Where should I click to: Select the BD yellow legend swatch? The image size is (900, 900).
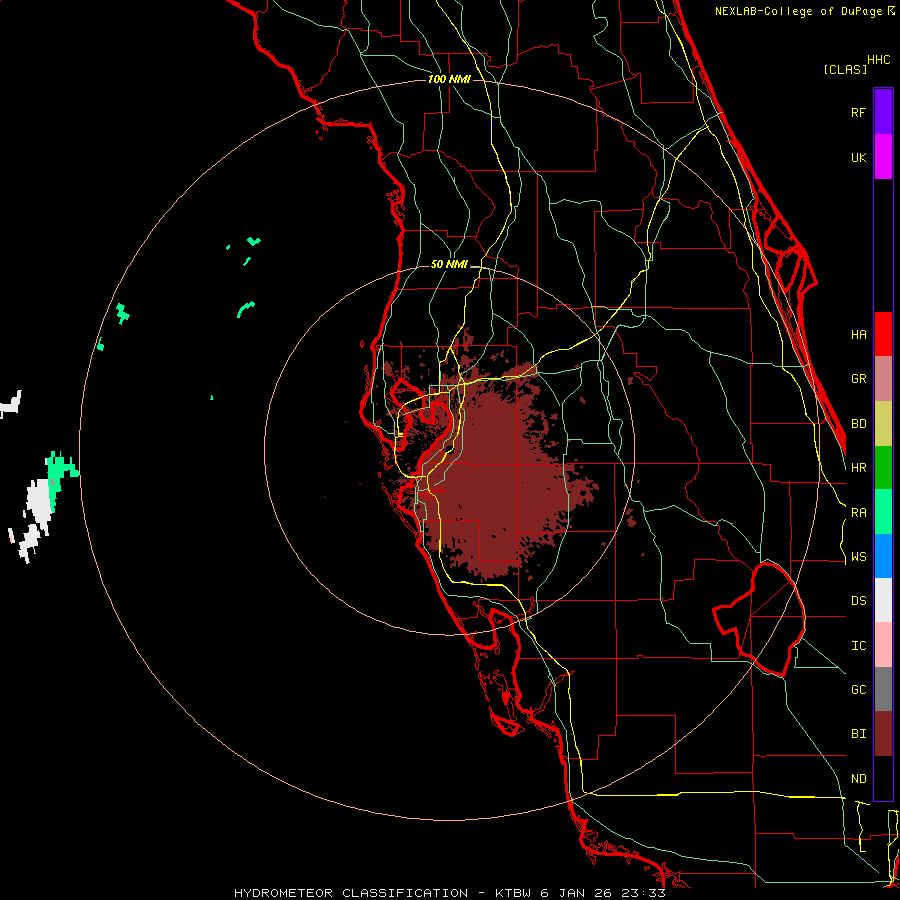(883, 424)
